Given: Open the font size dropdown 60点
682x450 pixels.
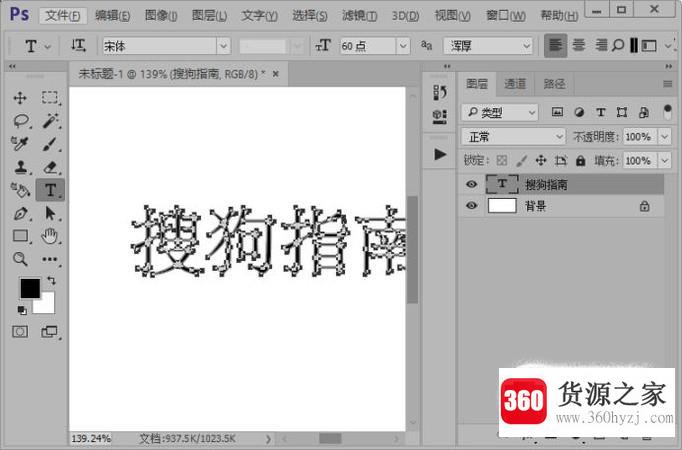Looking at the screenshot, I should click(x=403, y=46).
